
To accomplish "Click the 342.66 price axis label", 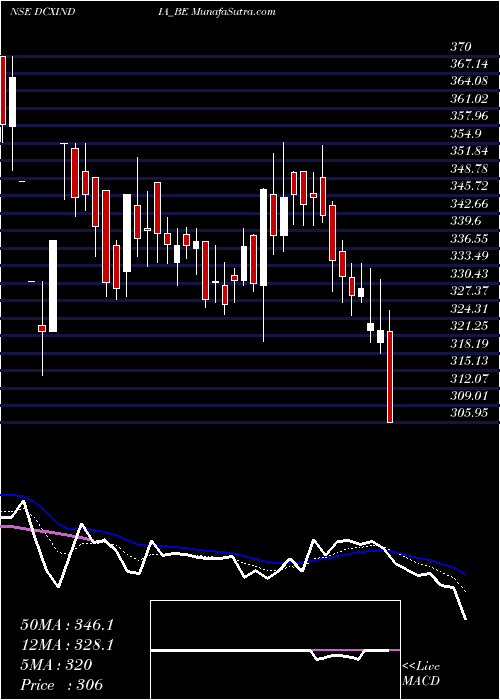I will coord(468,204).
